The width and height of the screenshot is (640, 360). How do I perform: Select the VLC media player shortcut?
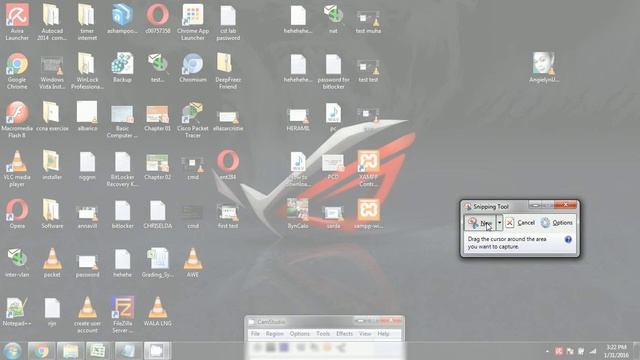(17, 169)
